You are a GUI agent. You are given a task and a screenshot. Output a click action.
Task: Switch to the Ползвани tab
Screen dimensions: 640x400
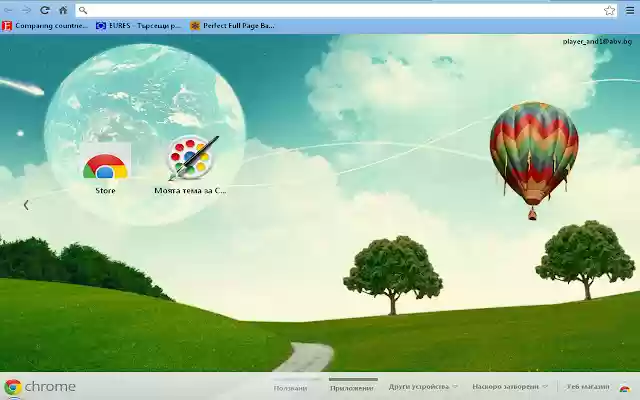[x=290, y=388]
